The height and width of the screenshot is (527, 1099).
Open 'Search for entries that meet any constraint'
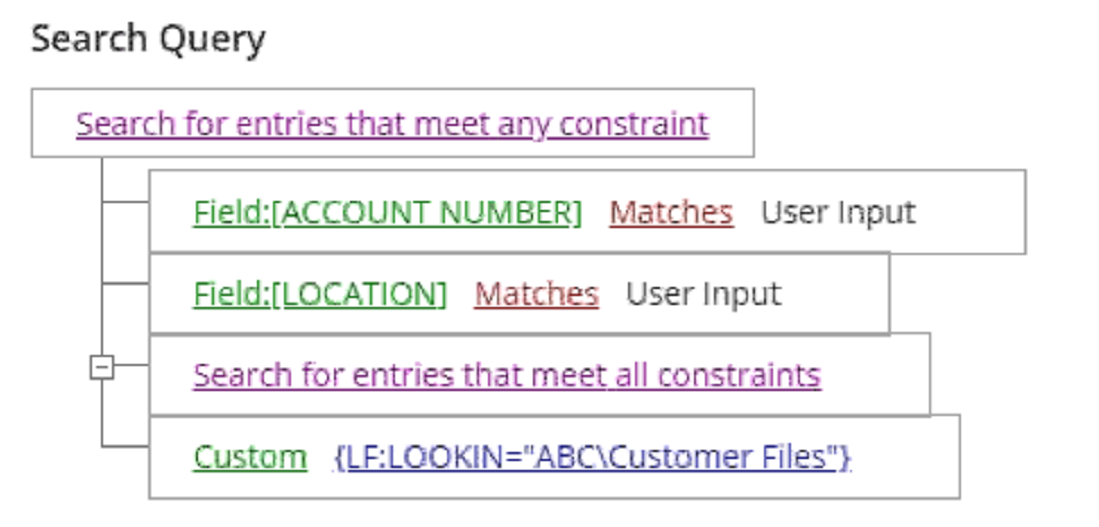[x=392, y=125]
